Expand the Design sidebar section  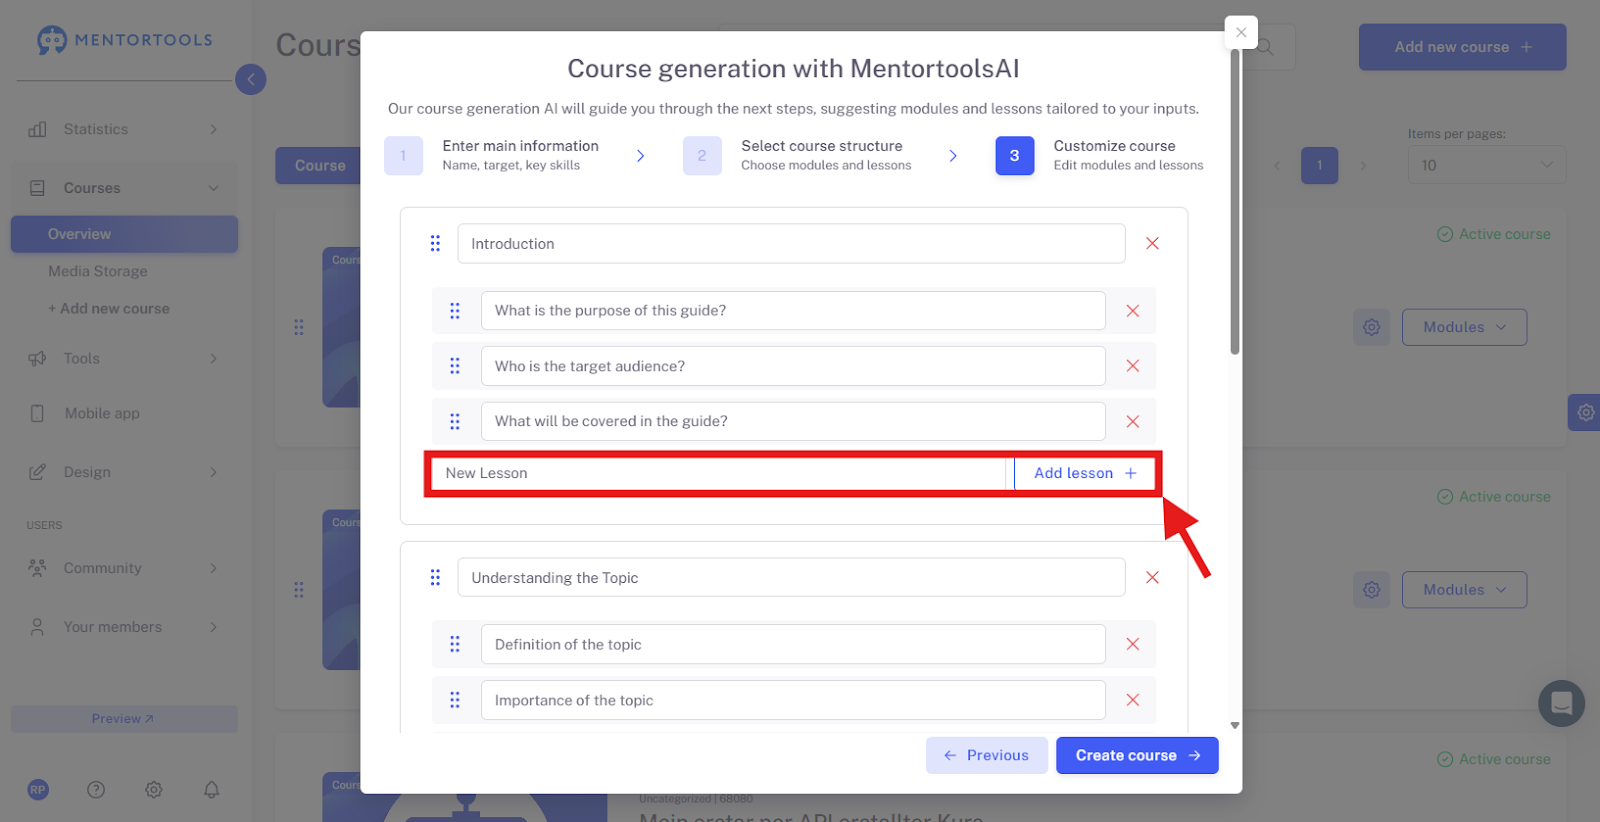(124, 472)
